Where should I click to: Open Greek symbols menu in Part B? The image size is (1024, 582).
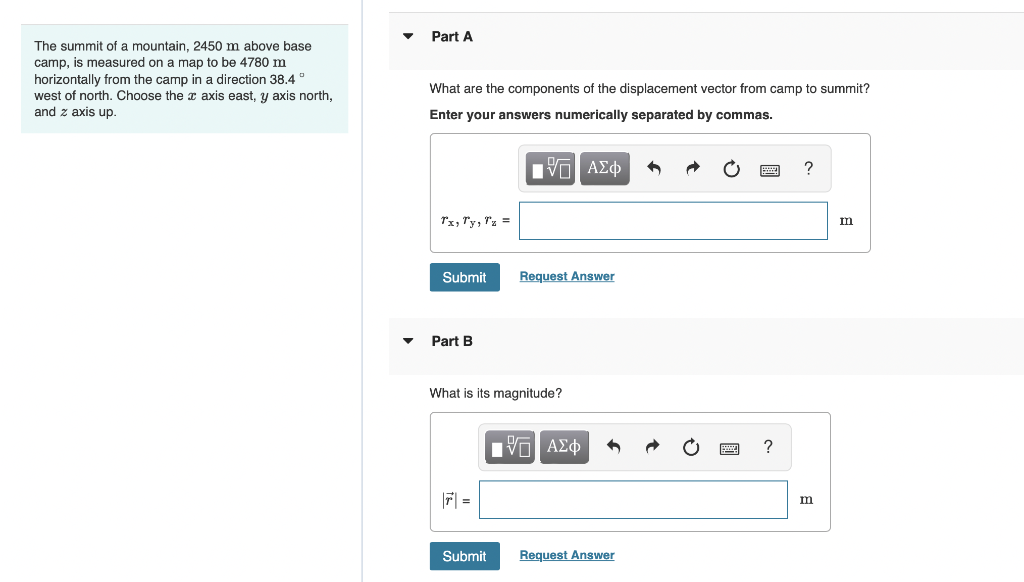point(564,447)
